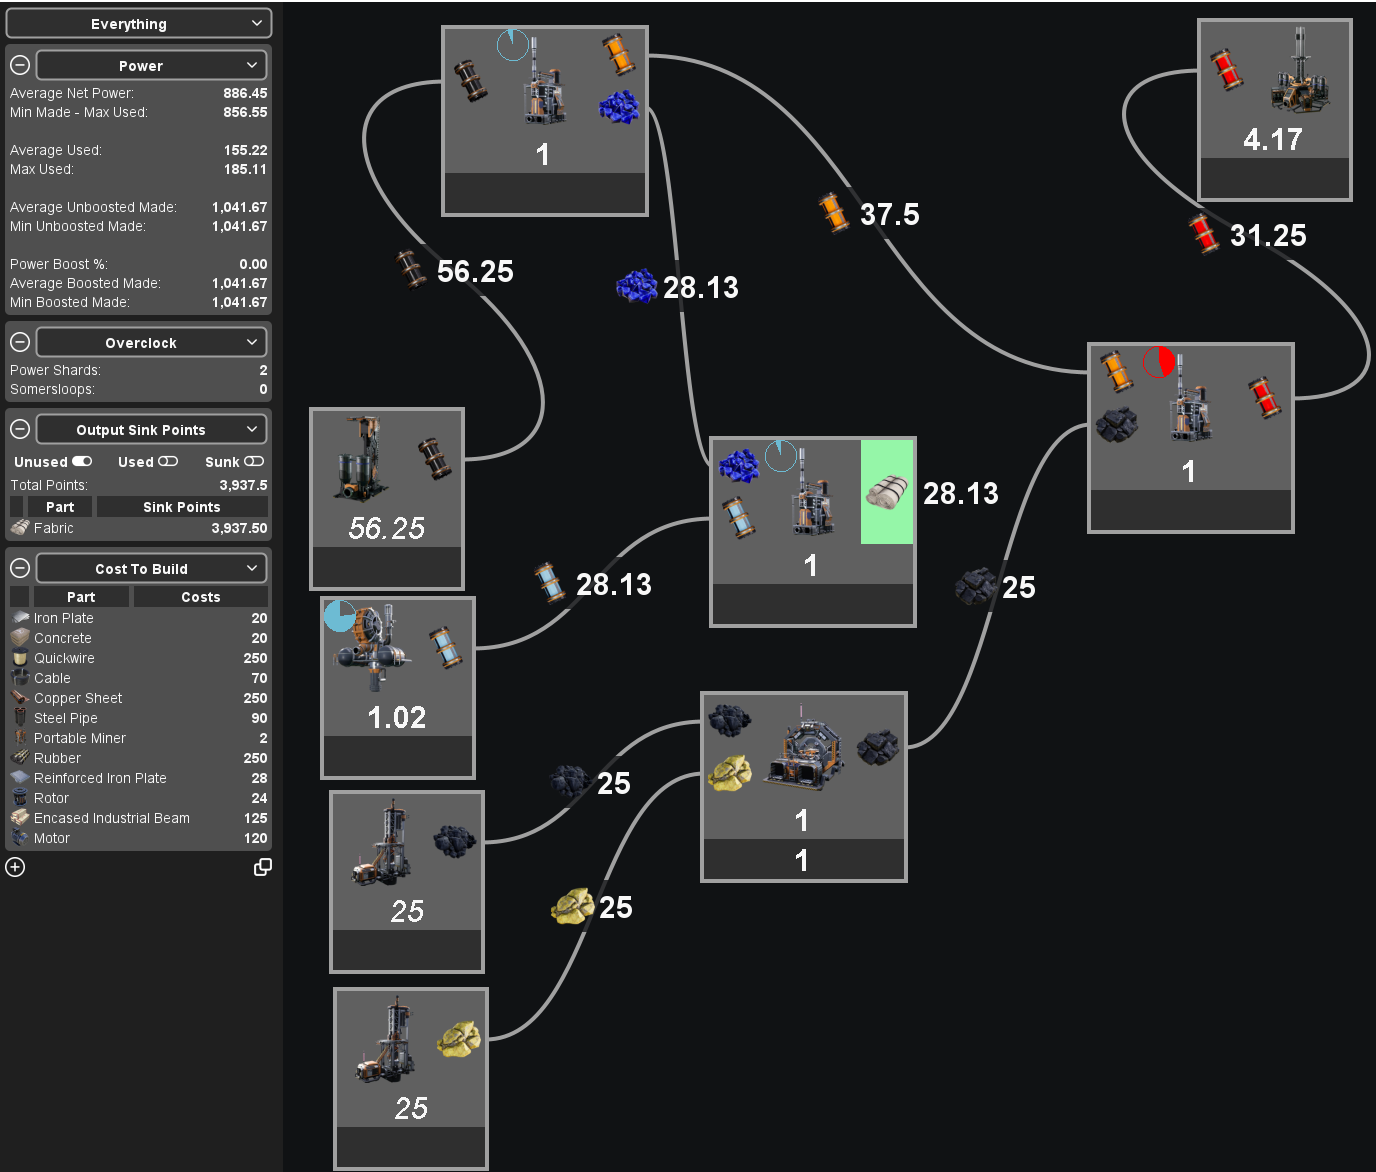
Task: Click the Part header in the Output Sink Points table
Action: tap(60, 507)
